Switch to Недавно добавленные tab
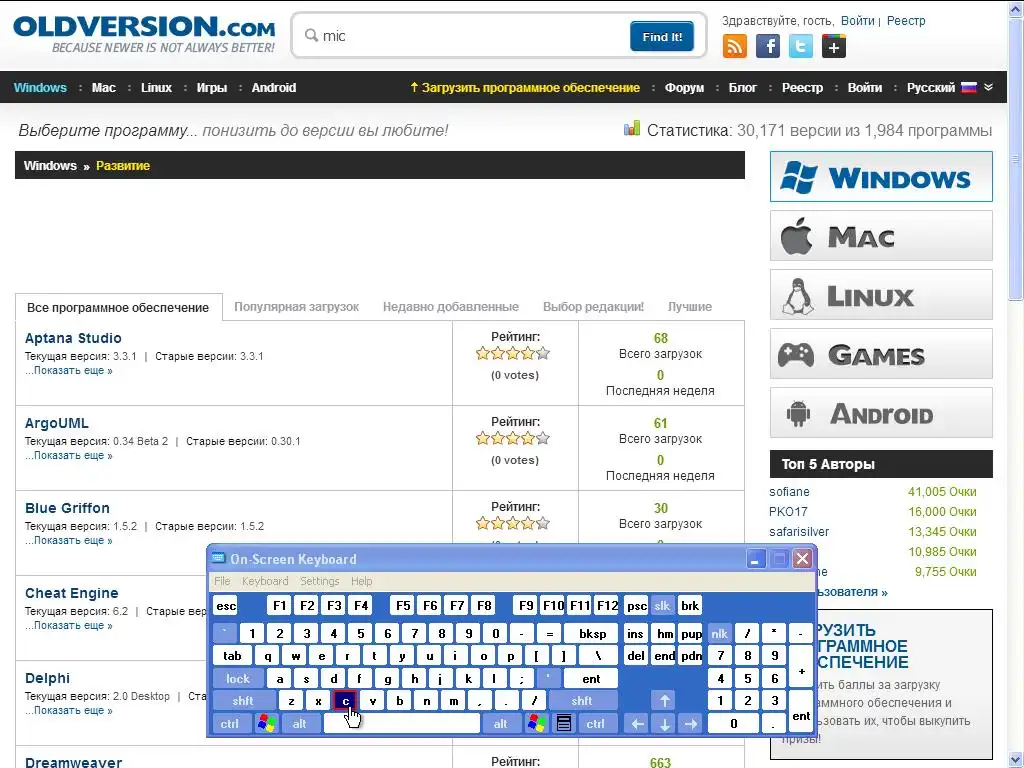Image resolution: width=1024 pixels, height=768 pixels. point(451,307)
